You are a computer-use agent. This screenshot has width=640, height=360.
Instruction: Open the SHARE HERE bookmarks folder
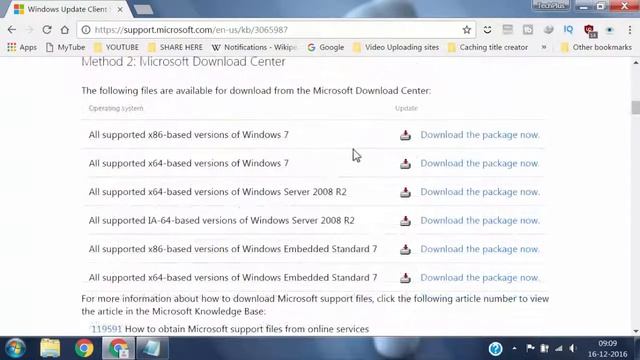pyautogui.click(x=176, y=47)
